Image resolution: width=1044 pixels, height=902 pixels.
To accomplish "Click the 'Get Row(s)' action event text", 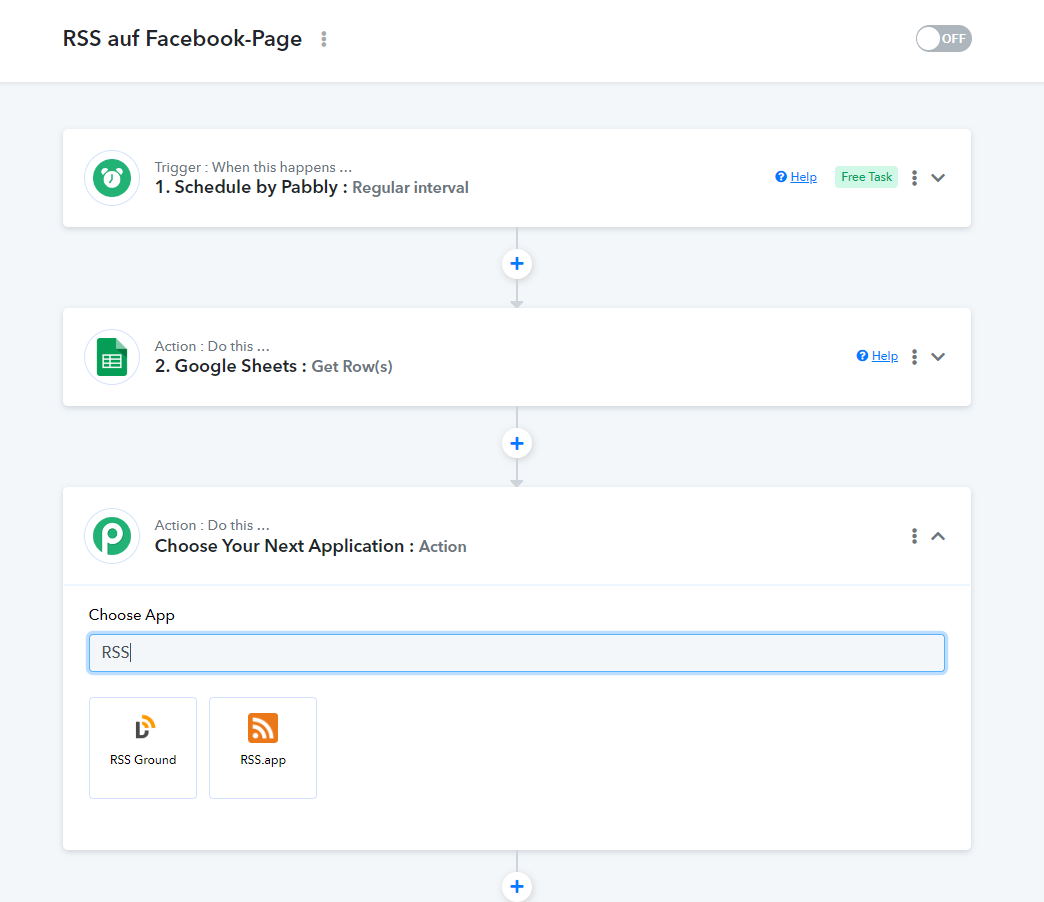I will click(x=352, y=367).
